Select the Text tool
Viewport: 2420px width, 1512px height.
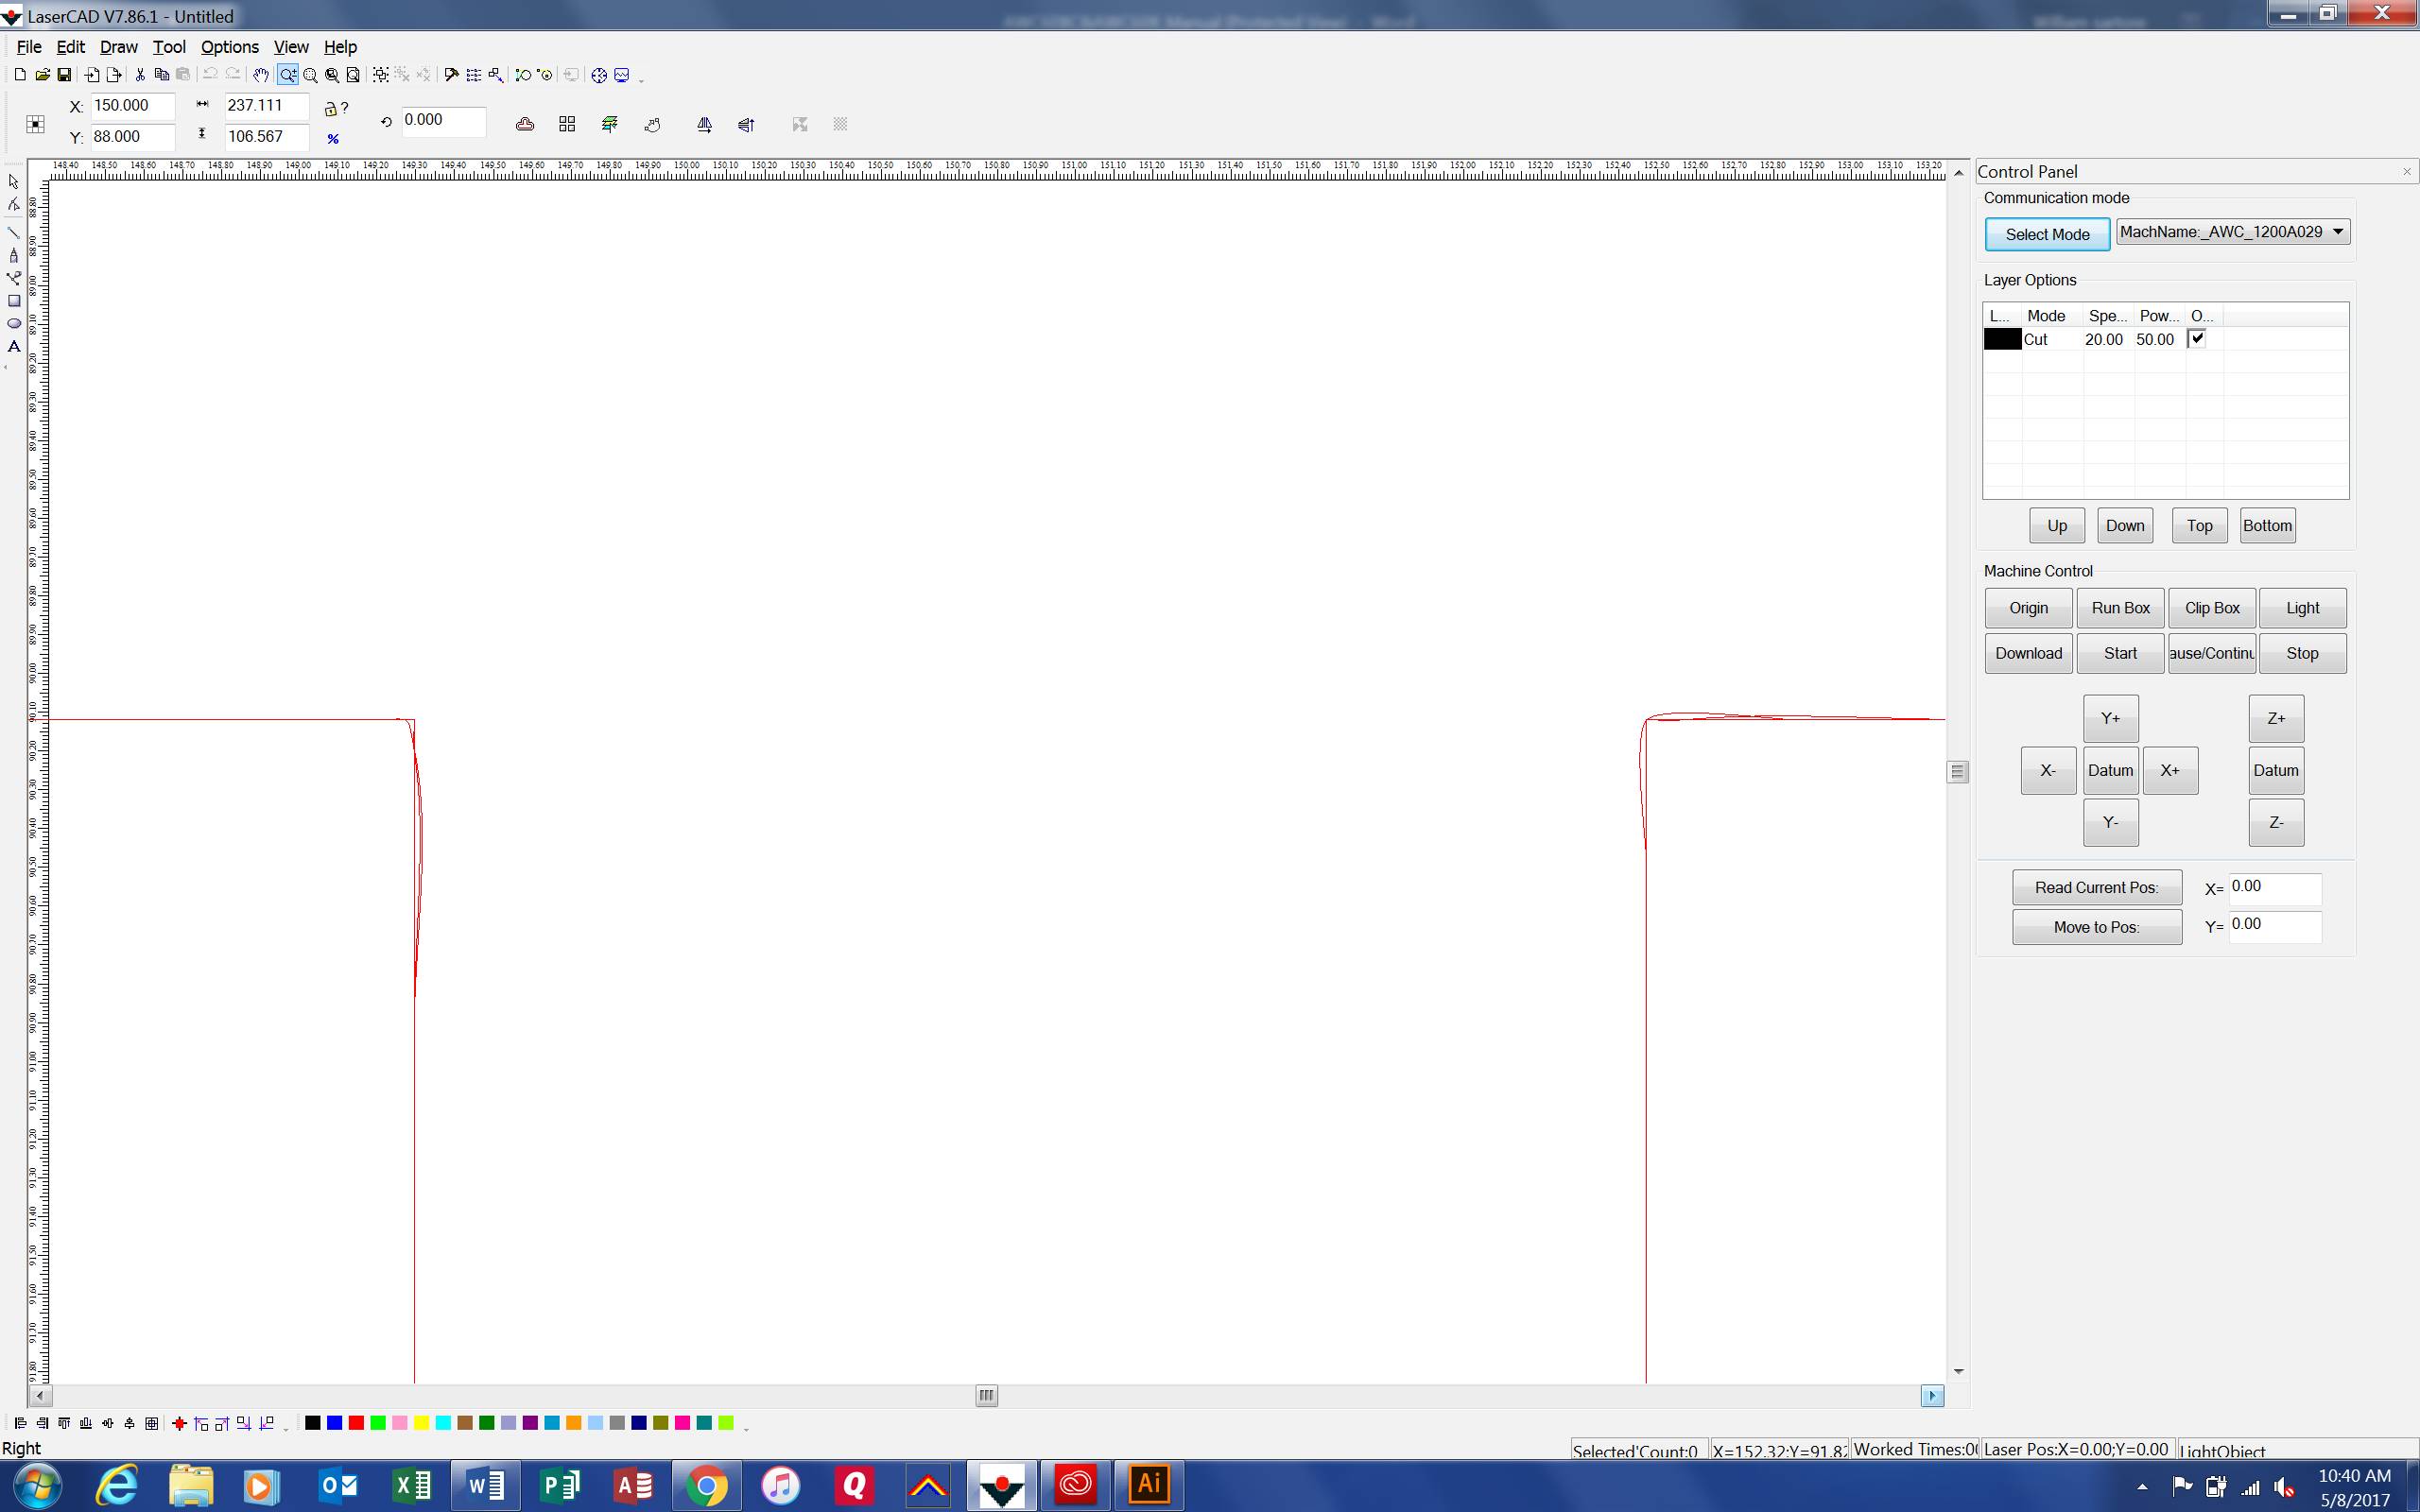tap(14, 347)
